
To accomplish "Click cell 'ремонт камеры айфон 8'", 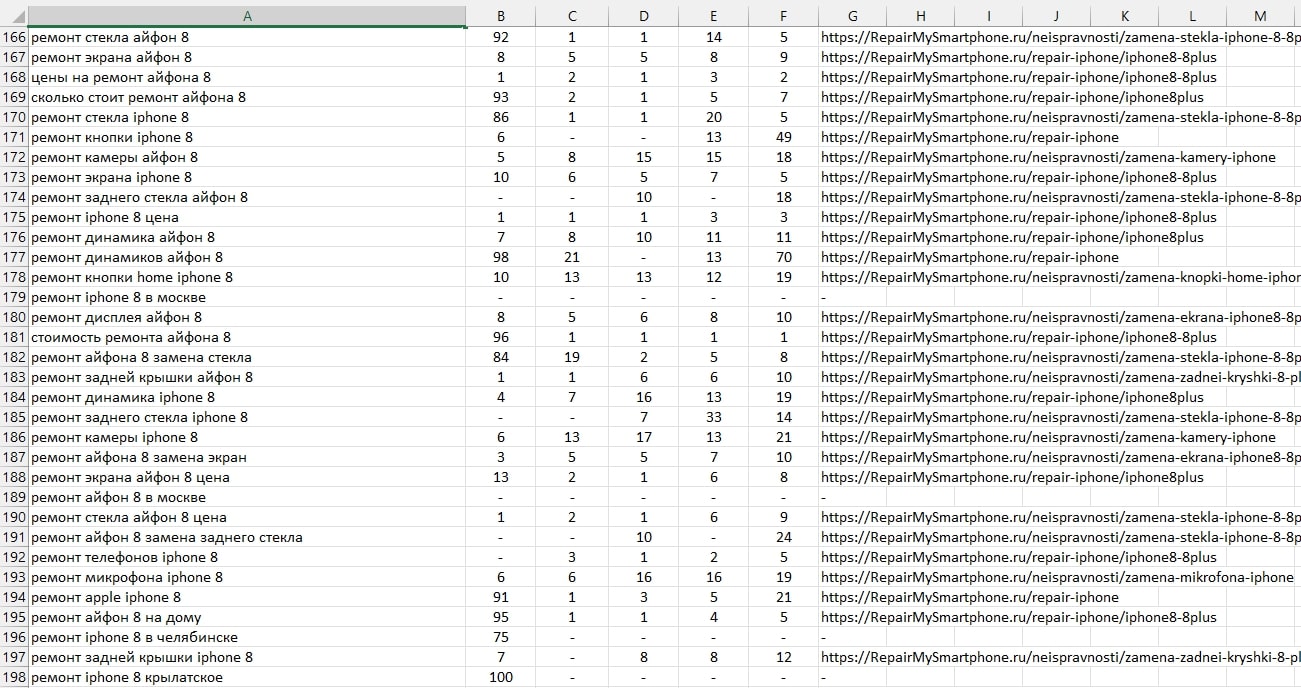I will 247,157.
